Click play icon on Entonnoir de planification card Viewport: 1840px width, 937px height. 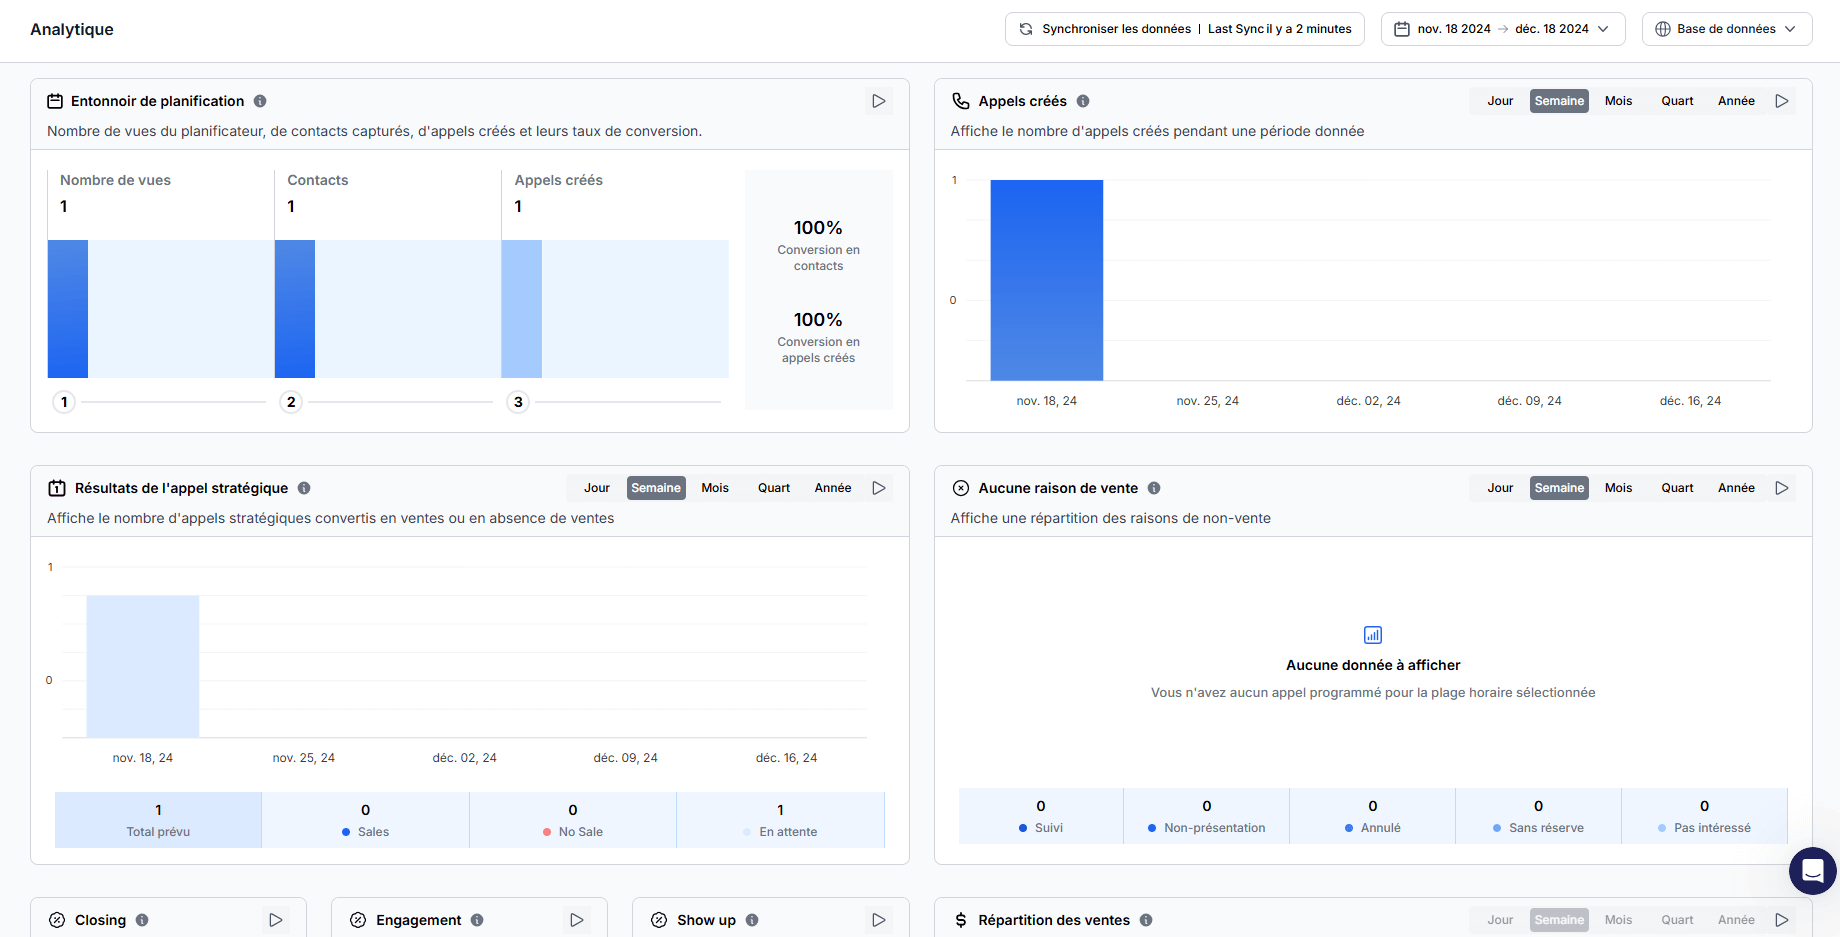coord(878,101)
